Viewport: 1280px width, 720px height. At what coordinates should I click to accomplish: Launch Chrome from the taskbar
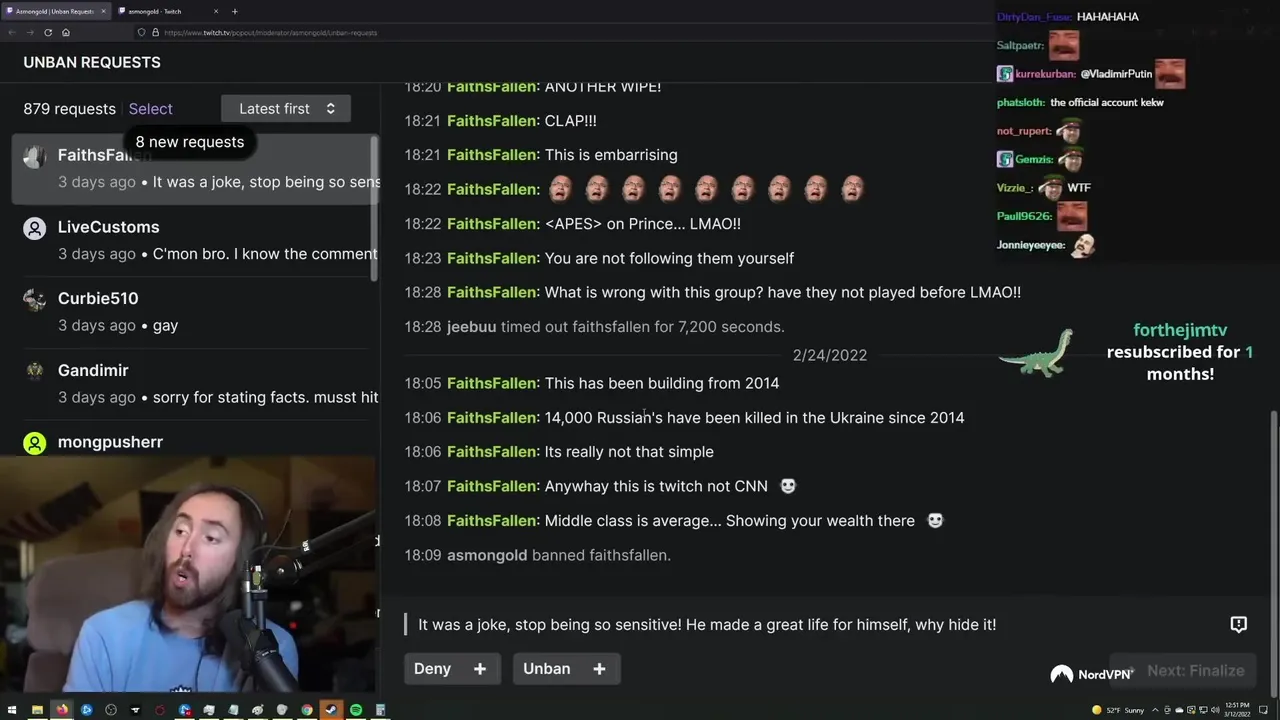click(307, 710)
